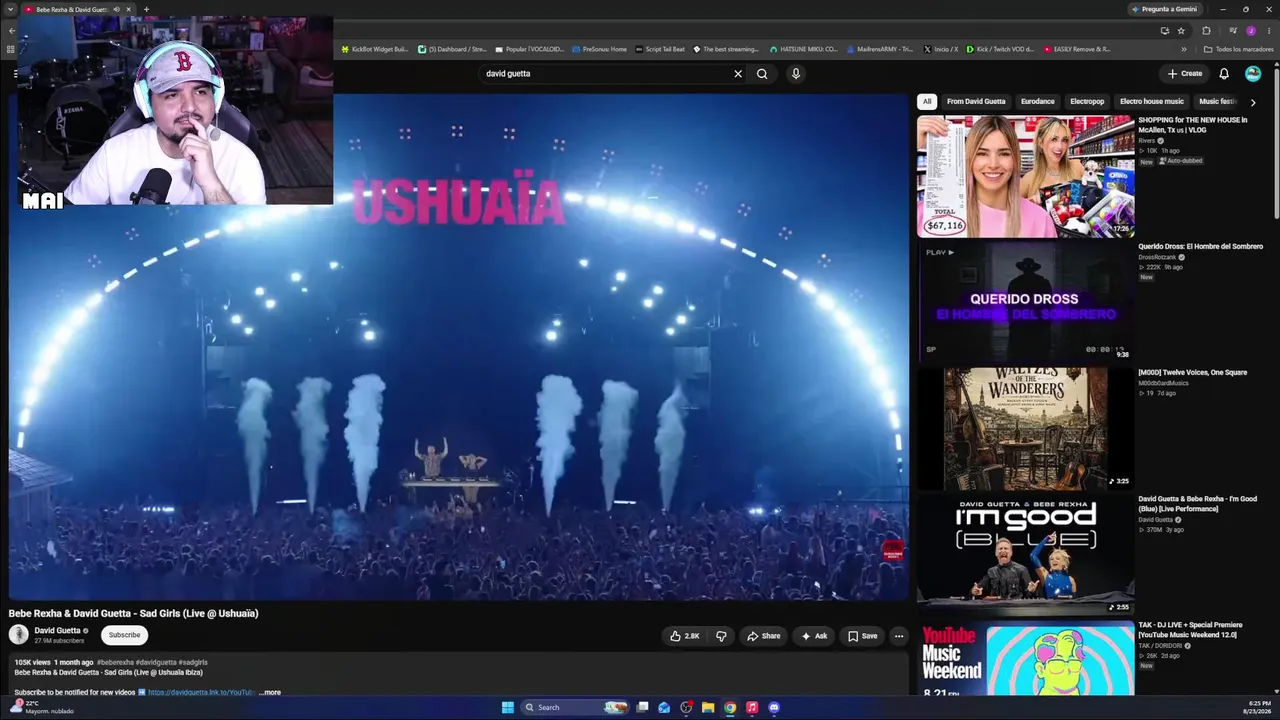Open the Discord taskbar icon

tap(774, 707)
